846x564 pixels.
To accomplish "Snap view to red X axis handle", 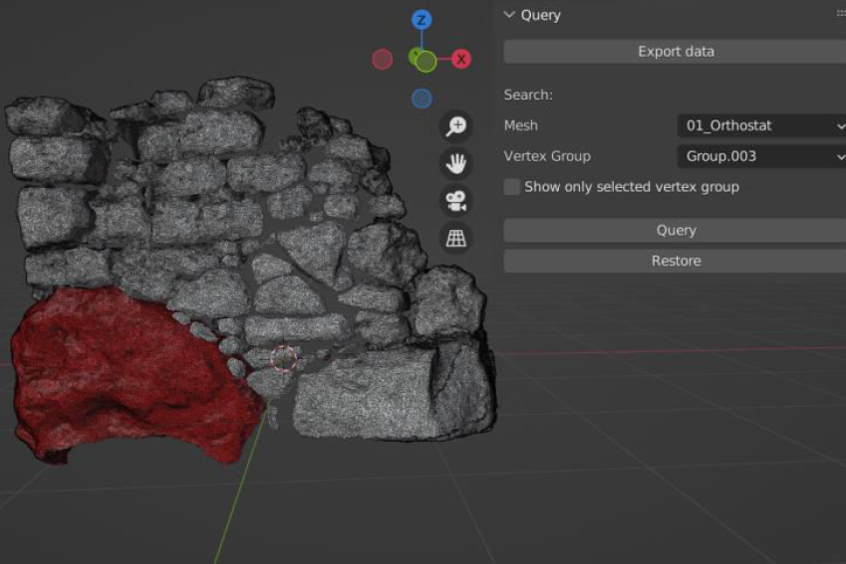I will pyautogui.click(x=461, y=60).
